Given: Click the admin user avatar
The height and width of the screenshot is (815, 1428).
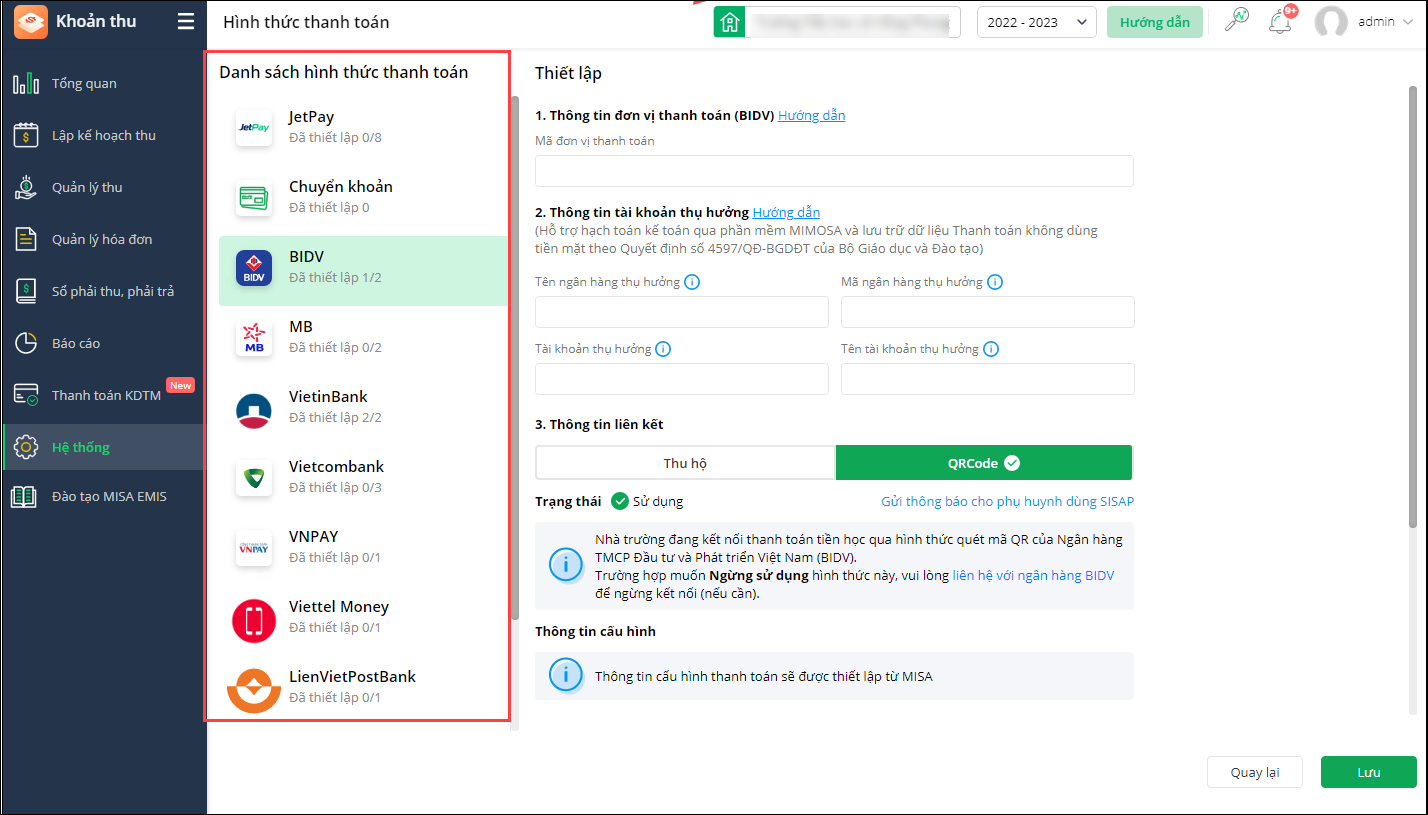Looking at the screenshot, I should pos(1331,22).
